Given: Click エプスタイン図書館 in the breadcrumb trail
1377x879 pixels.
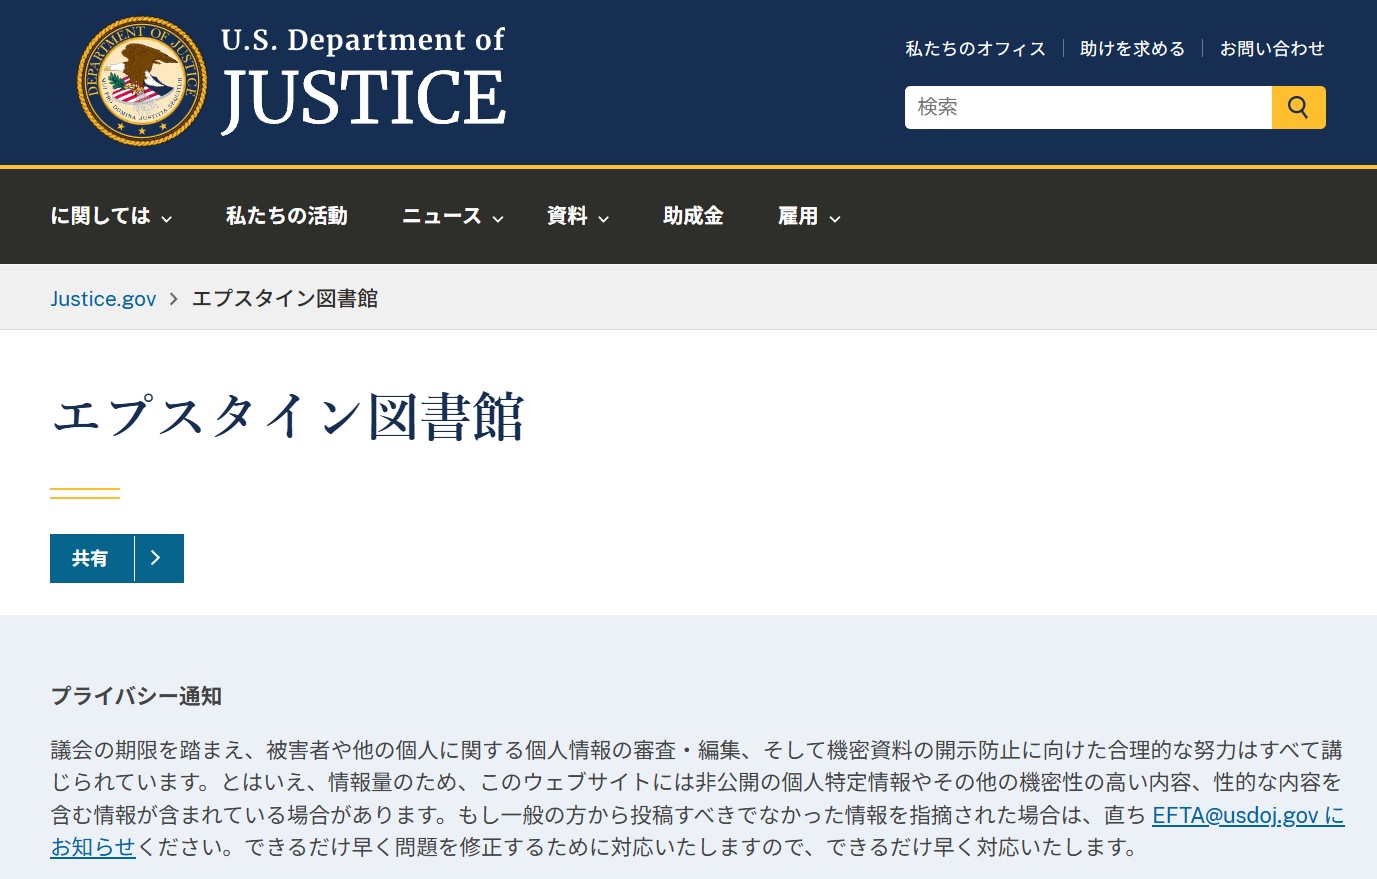Looking at the screenshot, I should click(x=285, y=298).
